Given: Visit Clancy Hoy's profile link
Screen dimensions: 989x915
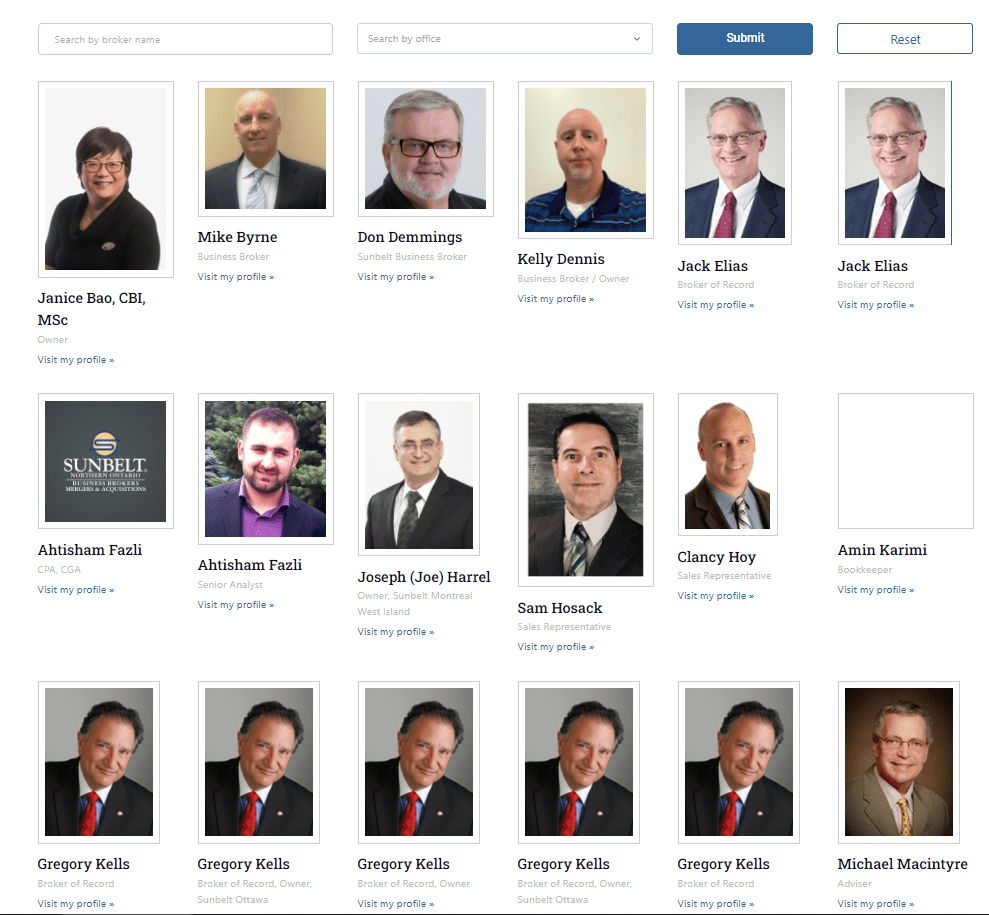Looking at the screenshot, I should [716, 596].
